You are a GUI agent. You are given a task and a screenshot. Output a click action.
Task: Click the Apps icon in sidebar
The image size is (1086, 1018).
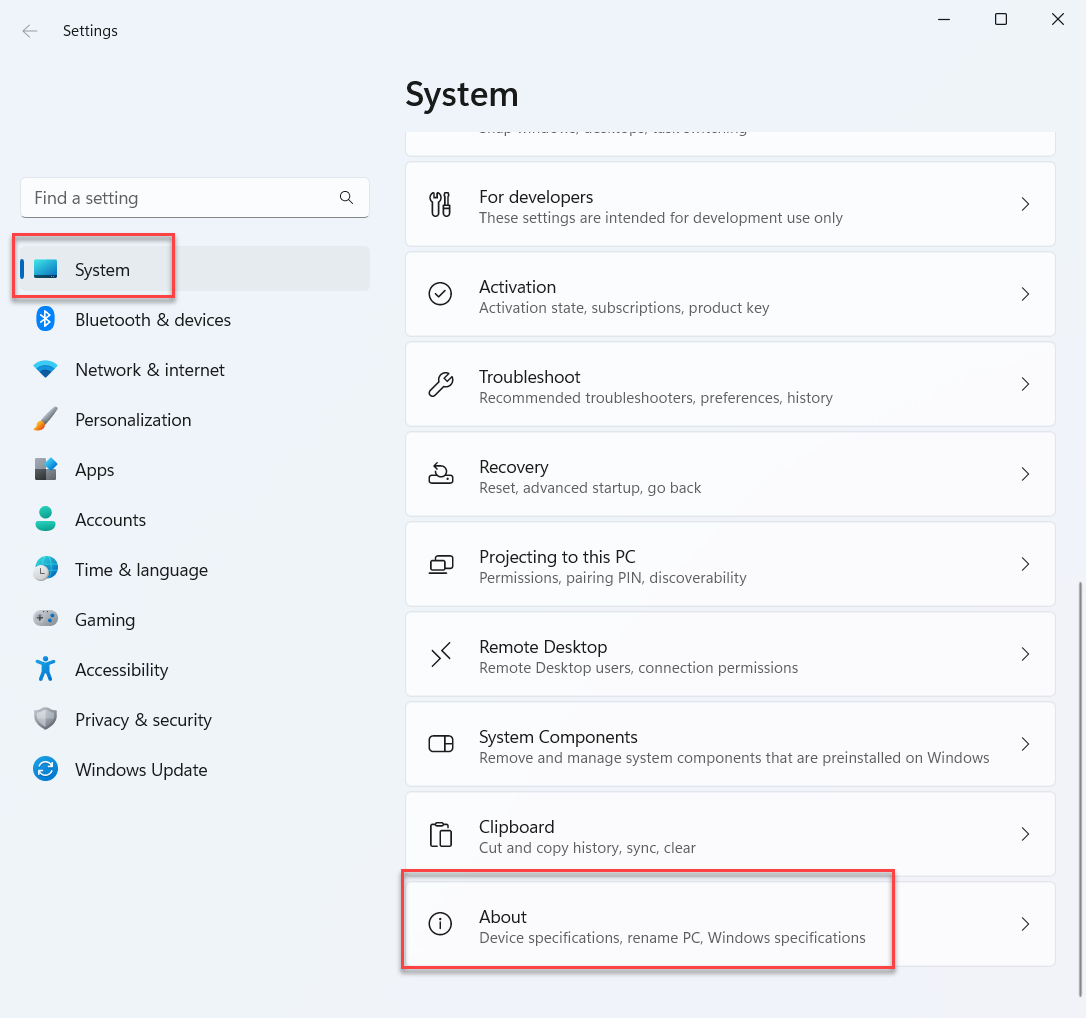(x=46, y=469)
